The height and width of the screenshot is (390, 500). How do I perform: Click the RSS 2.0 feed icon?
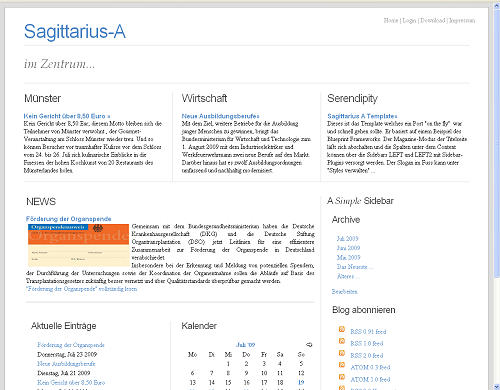(342, 353)
